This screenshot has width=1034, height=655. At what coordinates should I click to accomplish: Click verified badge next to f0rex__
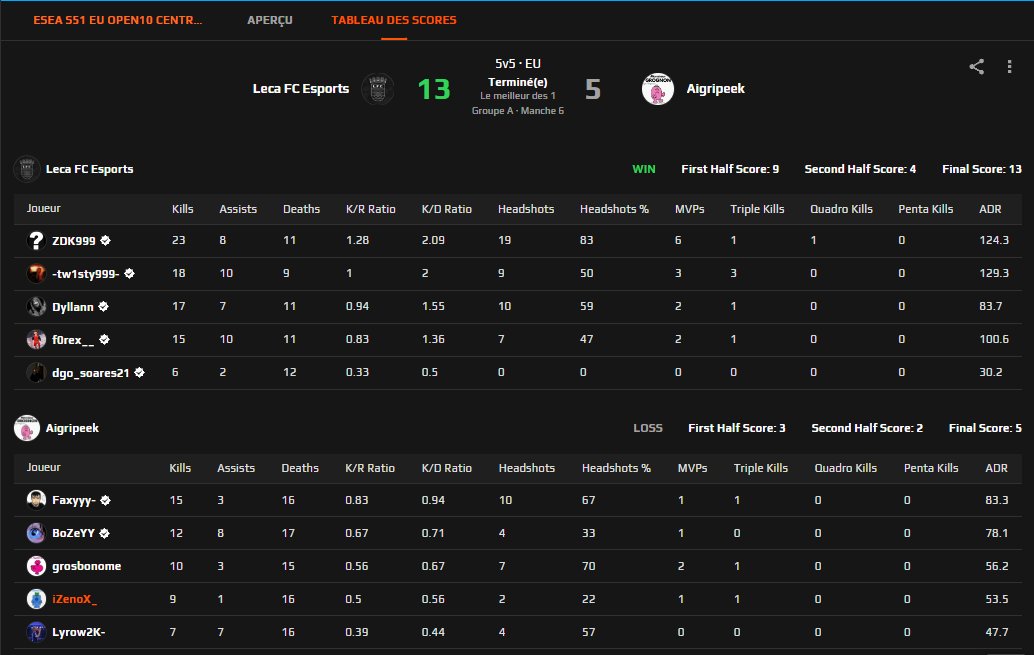tap(104, 339)
